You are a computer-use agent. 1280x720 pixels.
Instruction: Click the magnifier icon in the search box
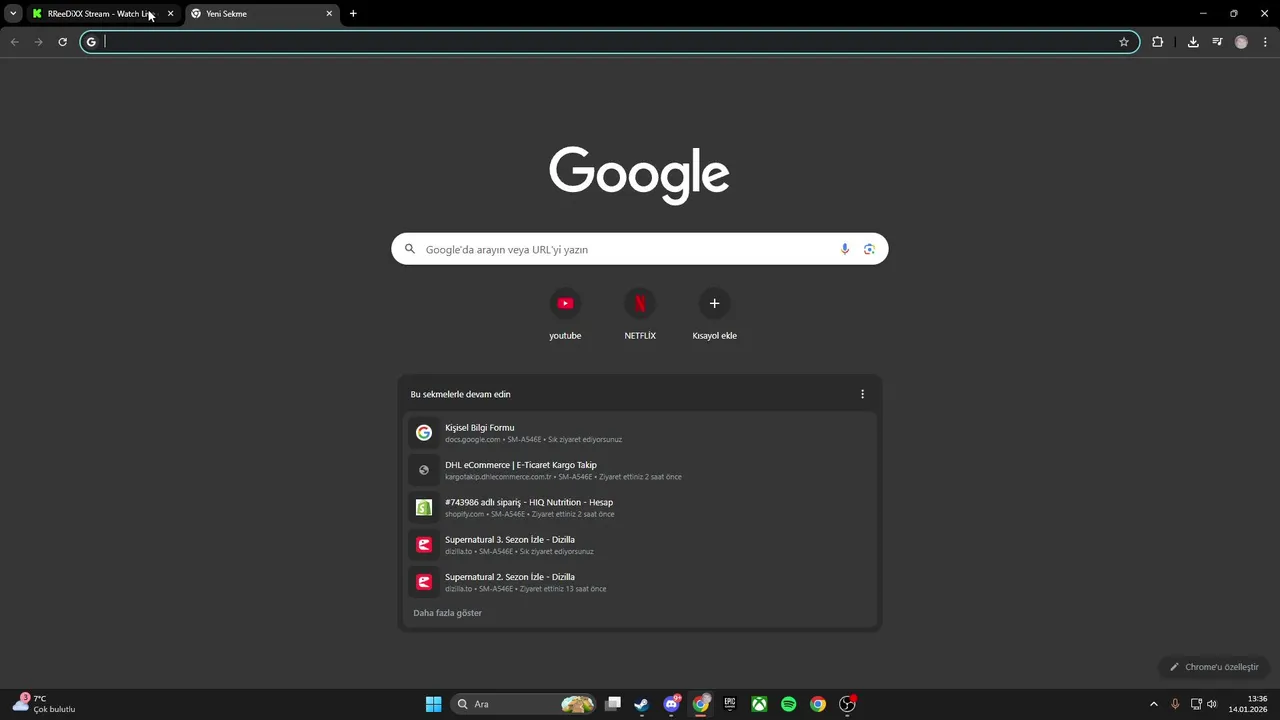(410, 249)
